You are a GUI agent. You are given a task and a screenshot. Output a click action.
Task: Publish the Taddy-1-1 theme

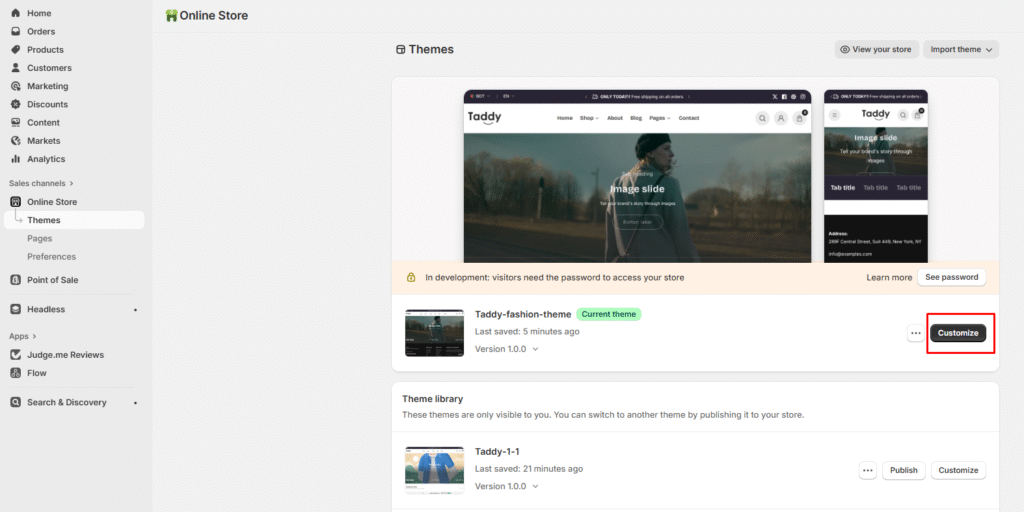903,470
